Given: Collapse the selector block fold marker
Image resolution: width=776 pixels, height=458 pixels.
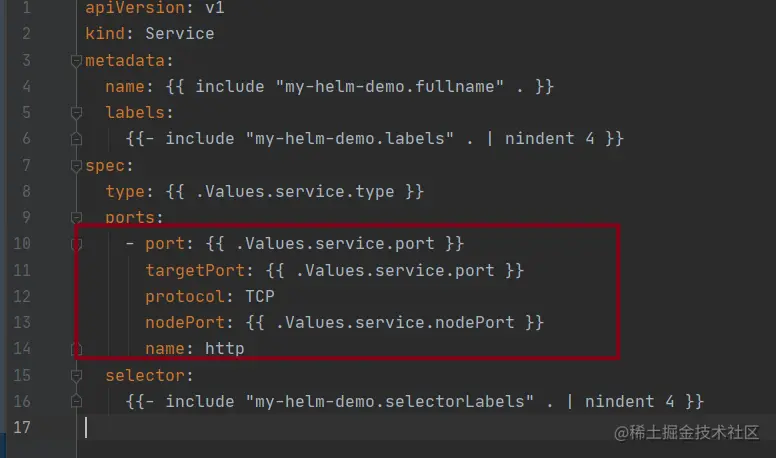Looking at the screenshot, I should click(x=76, y=376).
